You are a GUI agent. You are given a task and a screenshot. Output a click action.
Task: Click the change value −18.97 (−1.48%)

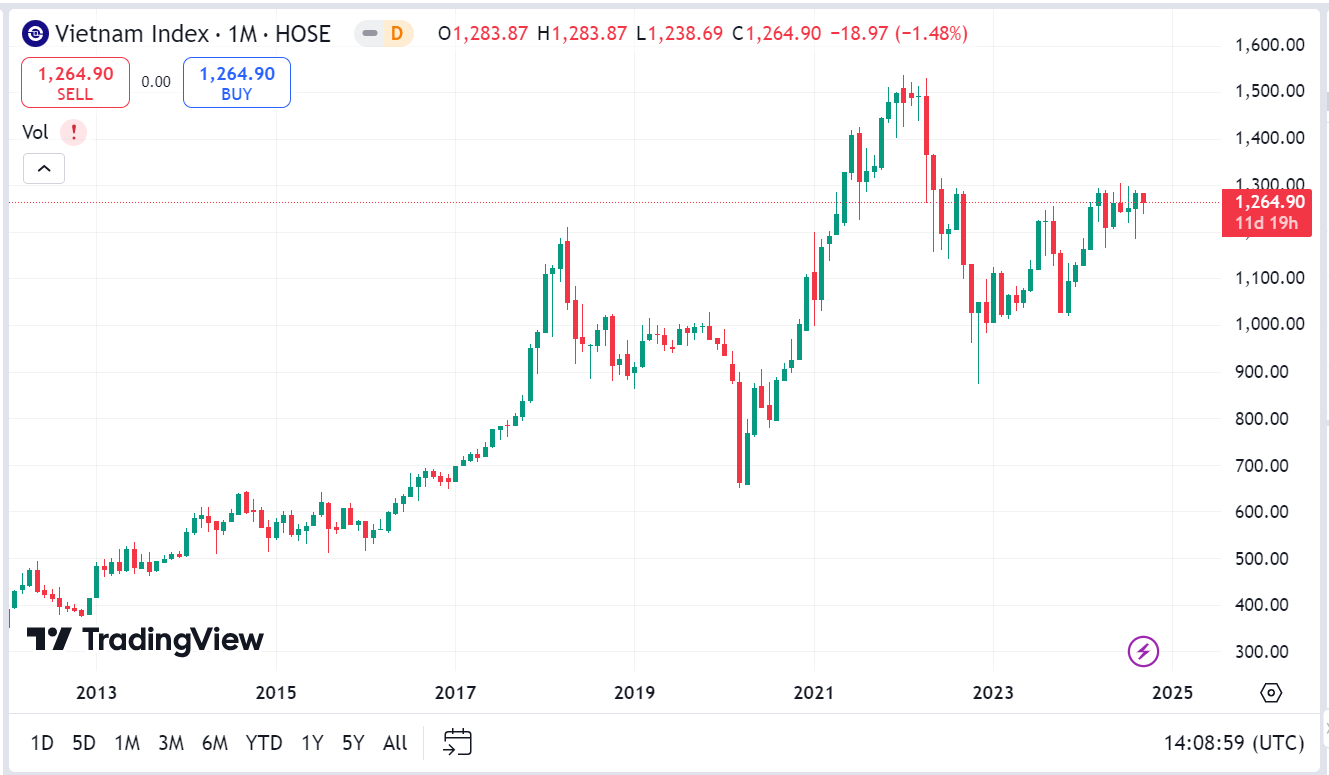click(x=898, y=34)
